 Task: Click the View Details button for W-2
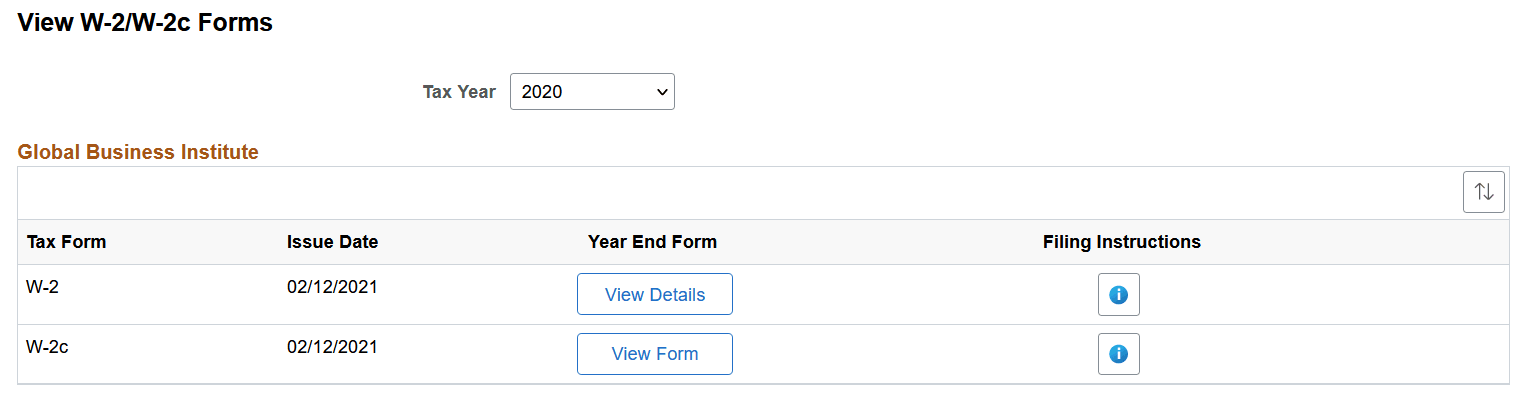pyautogui.click(x=655, y=295)
